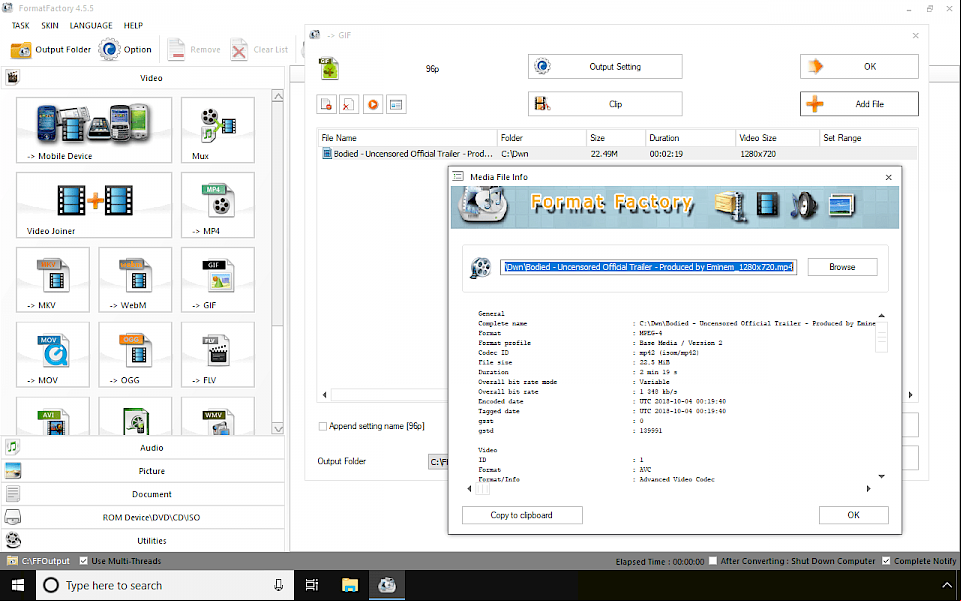Choose the MP4 conversion option
Screen dimensions: 961x601
[218, 205]
